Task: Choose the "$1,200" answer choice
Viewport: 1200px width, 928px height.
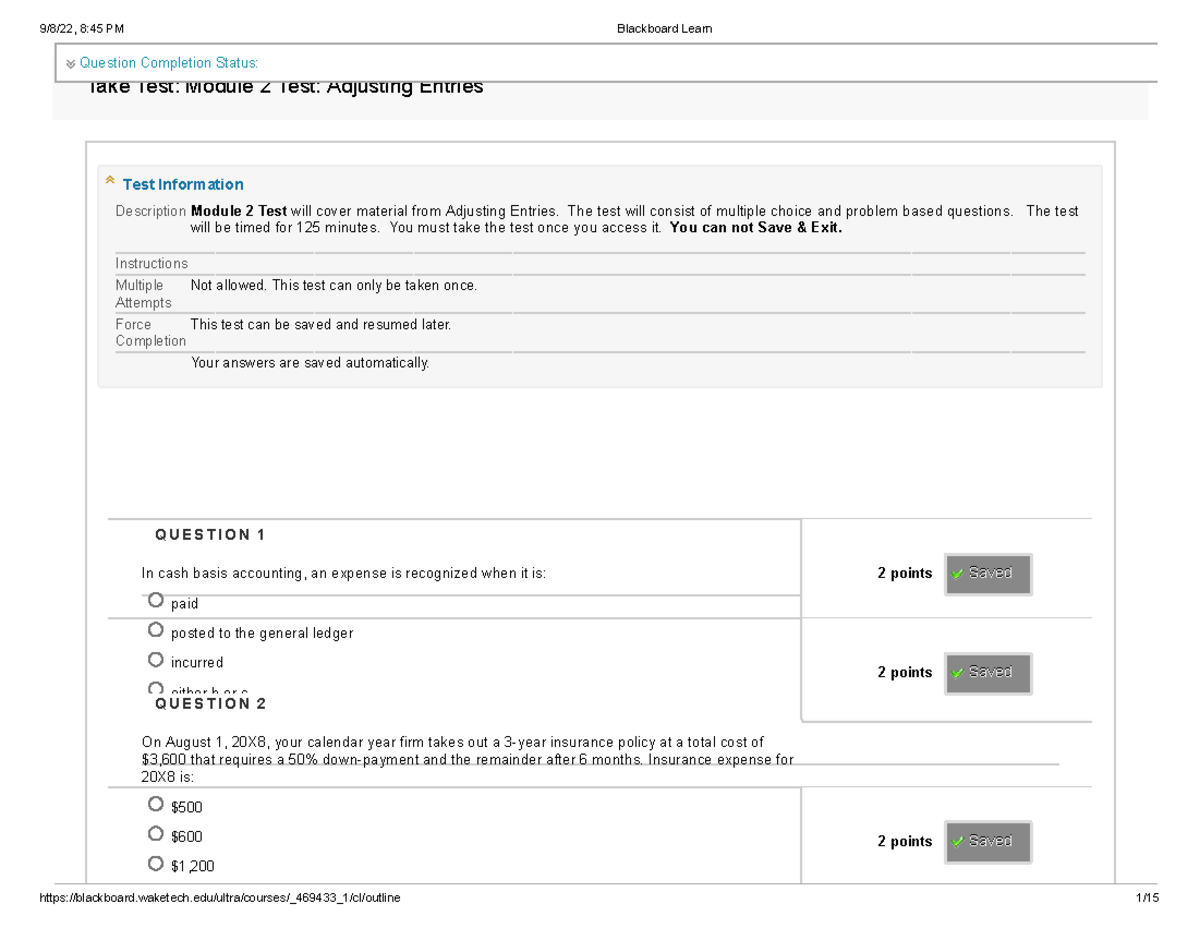Action: [156, 862]
